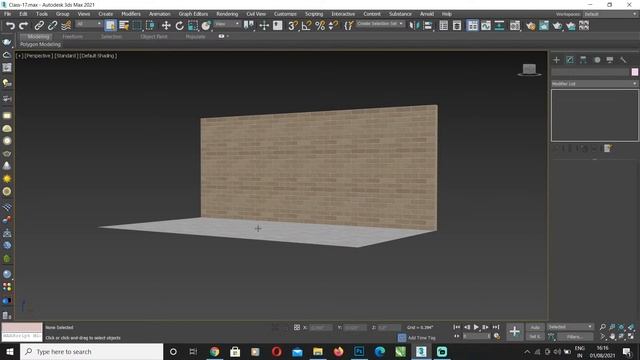Open the Rendering menu
Image resolution: width=640 pixels, height=360 pixels.
coord(227,14)
